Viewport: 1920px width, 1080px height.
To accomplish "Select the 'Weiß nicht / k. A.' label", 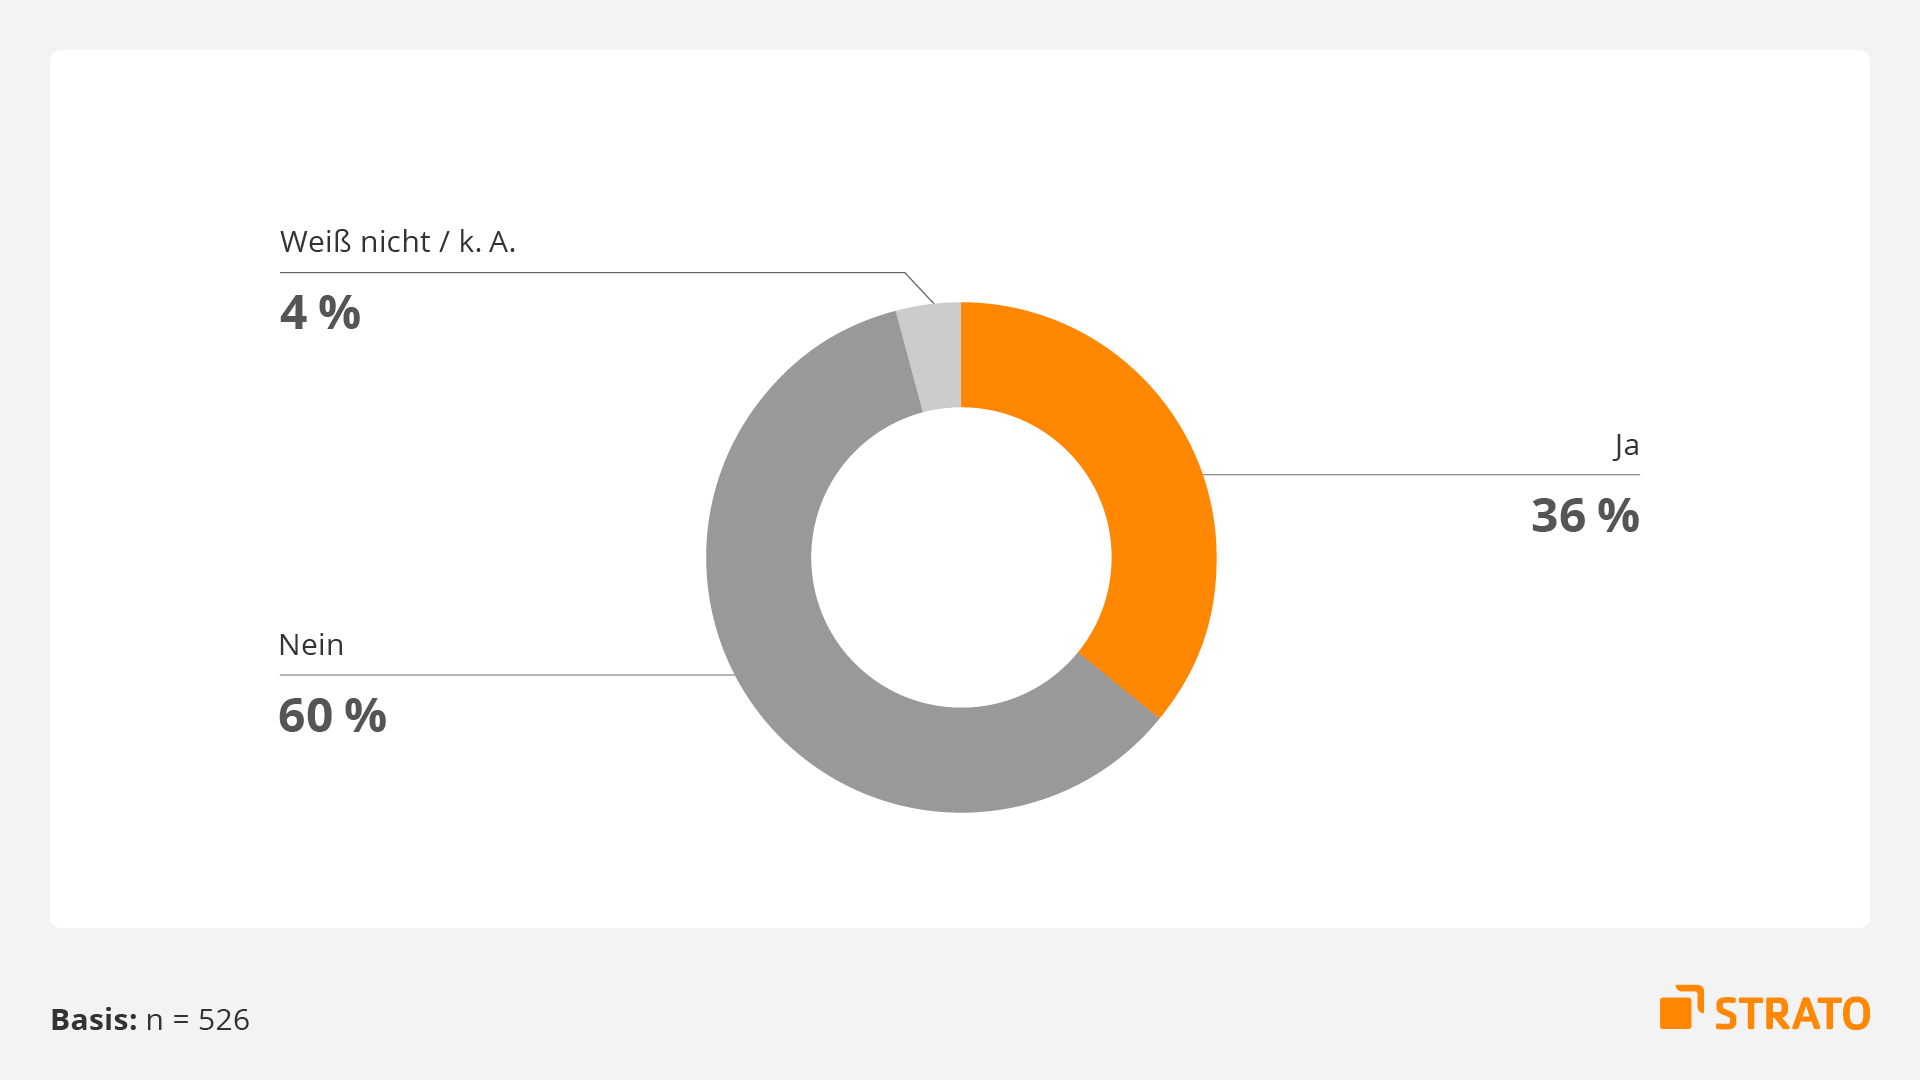I will 398,242.
